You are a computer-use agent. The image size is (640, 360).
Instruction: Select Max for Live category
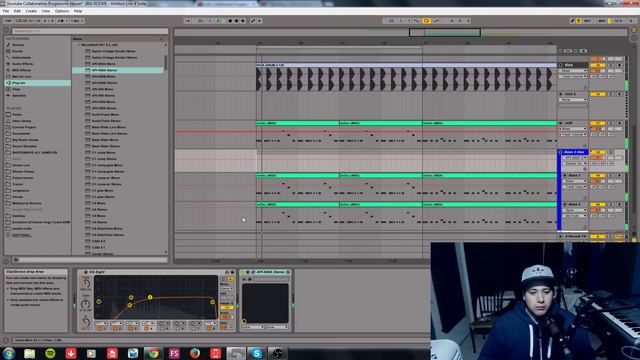pos(22,76)
